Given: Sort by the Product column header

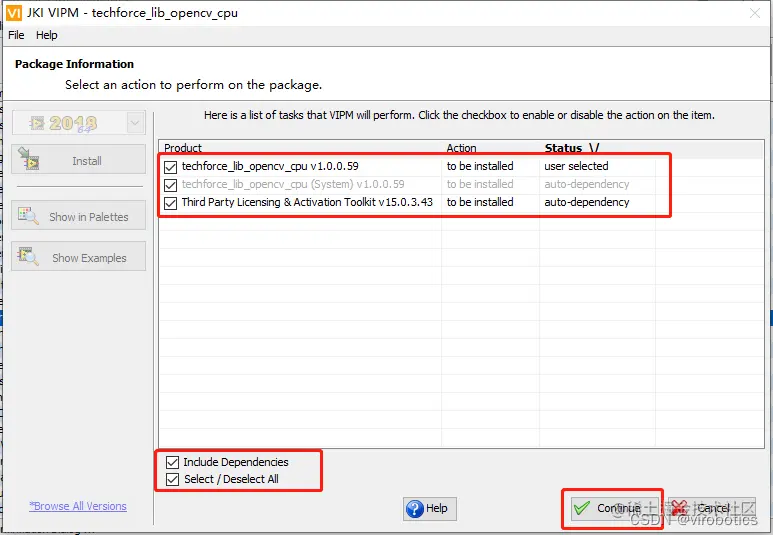Looking at the screenshot, I should [x=183, y=148].
